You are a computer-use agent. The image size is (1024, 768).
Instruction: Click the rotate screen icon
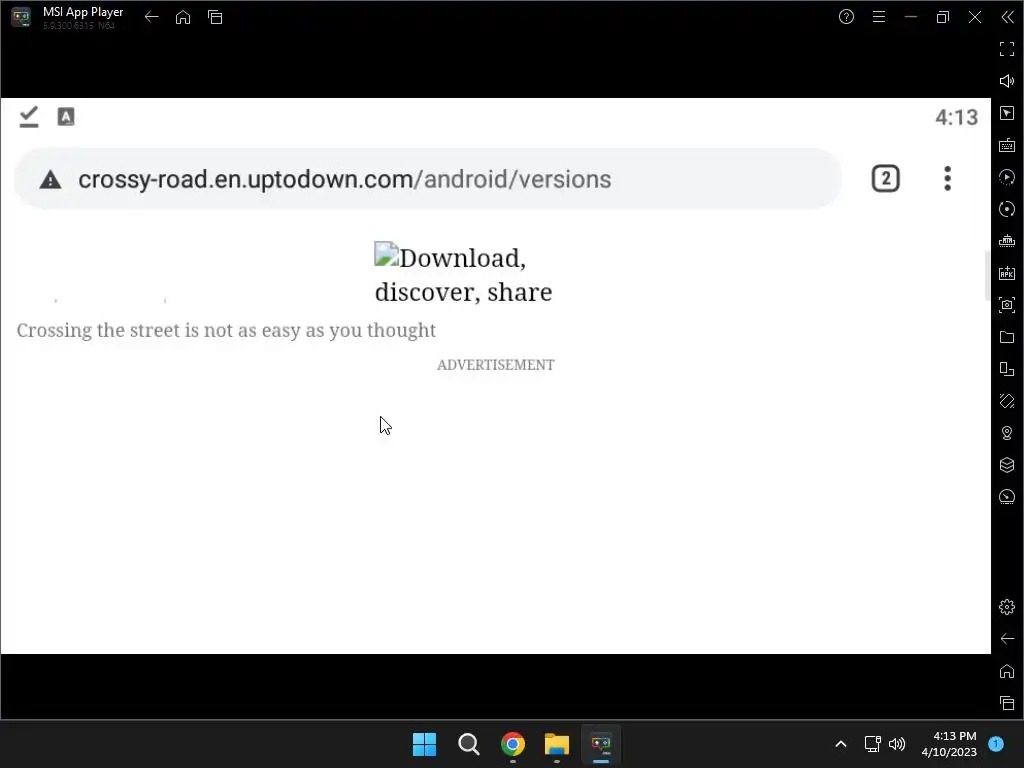[x=1007, y=369]
